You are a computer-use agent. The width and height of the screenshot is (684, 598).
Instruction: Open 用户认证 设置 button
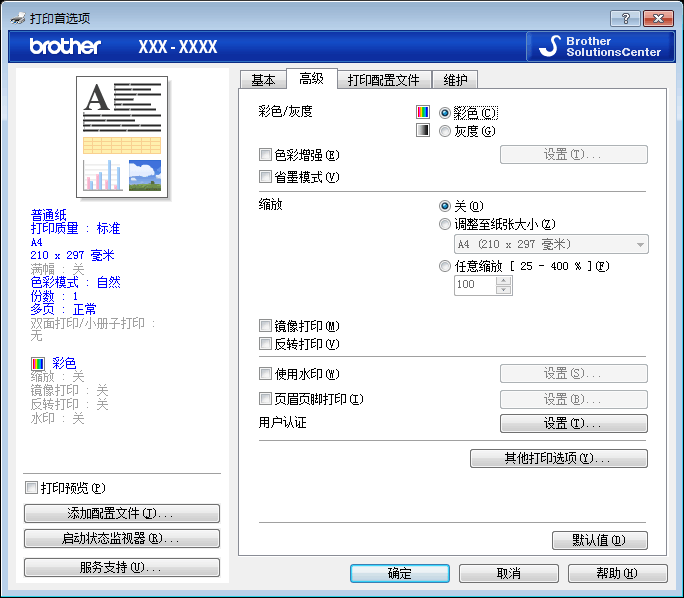click(573, 423)
